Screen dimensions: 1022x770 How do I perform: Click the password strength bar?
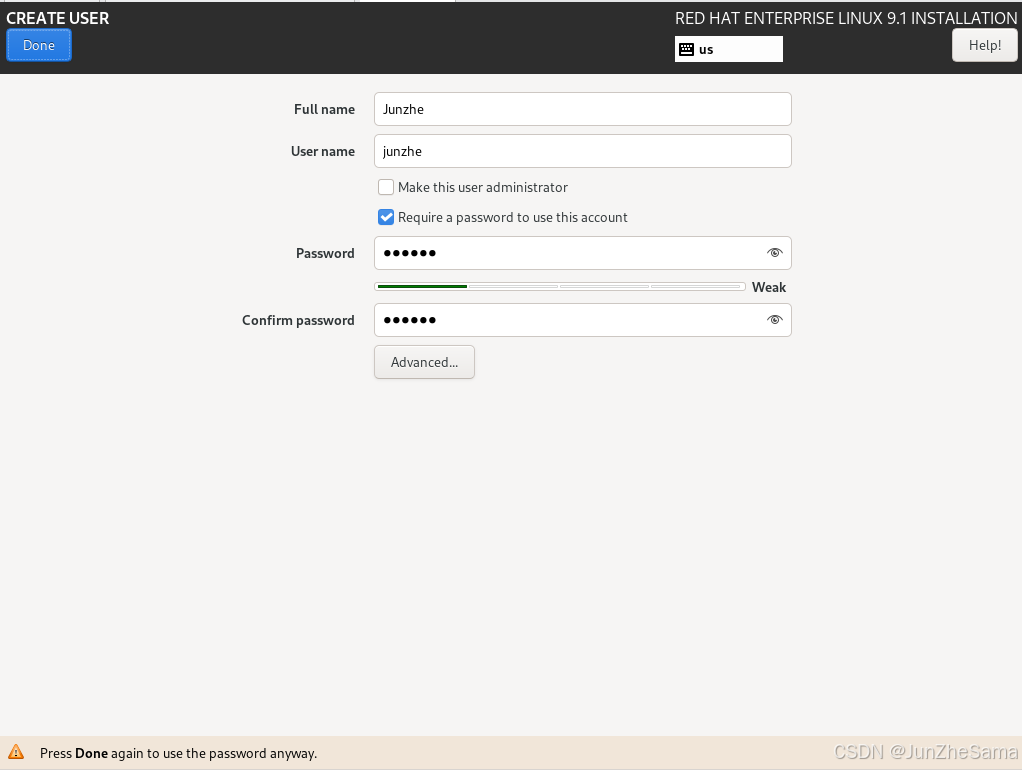click(x=560, y=286)
